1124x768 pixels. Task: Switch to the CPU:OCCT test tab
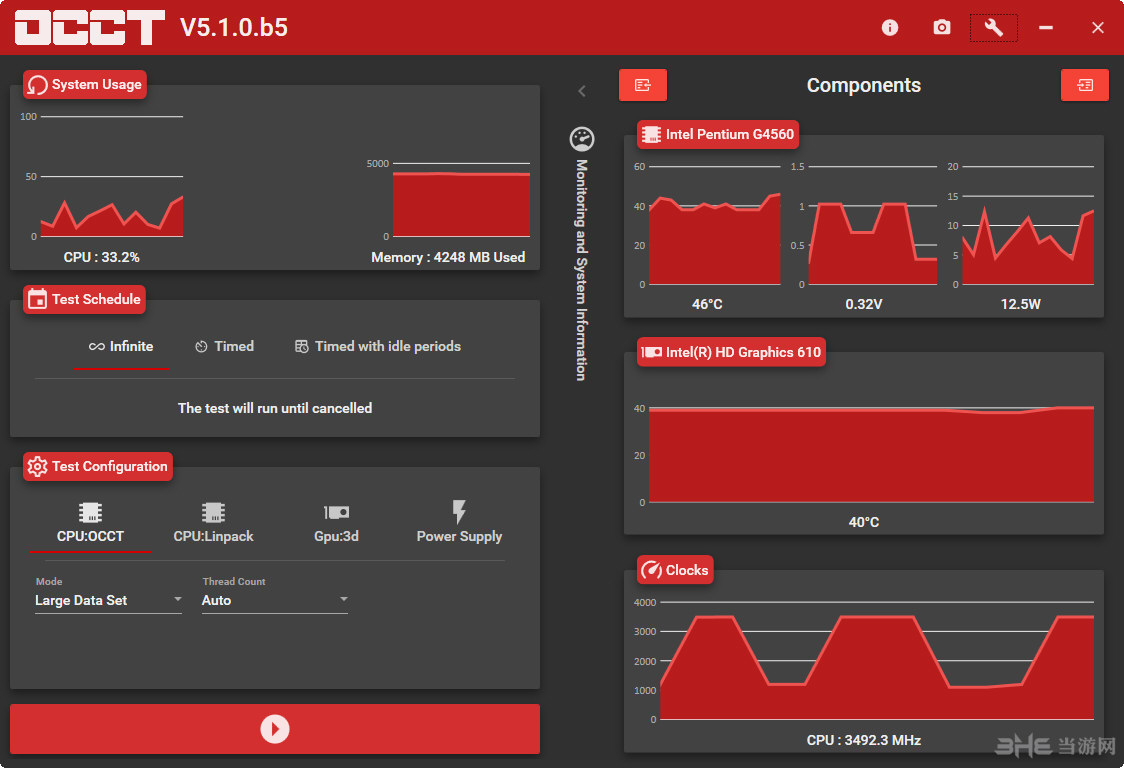(90, 524)
